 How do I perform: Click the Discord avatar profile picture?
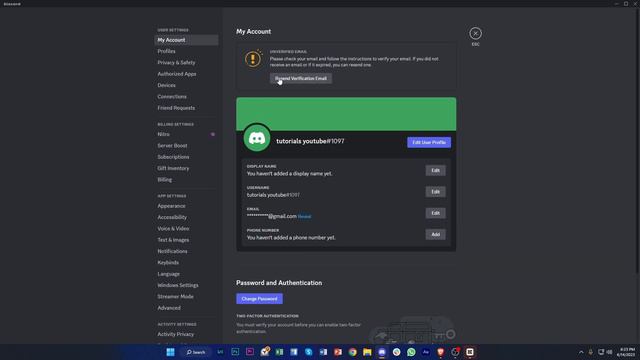pos(257,138)
